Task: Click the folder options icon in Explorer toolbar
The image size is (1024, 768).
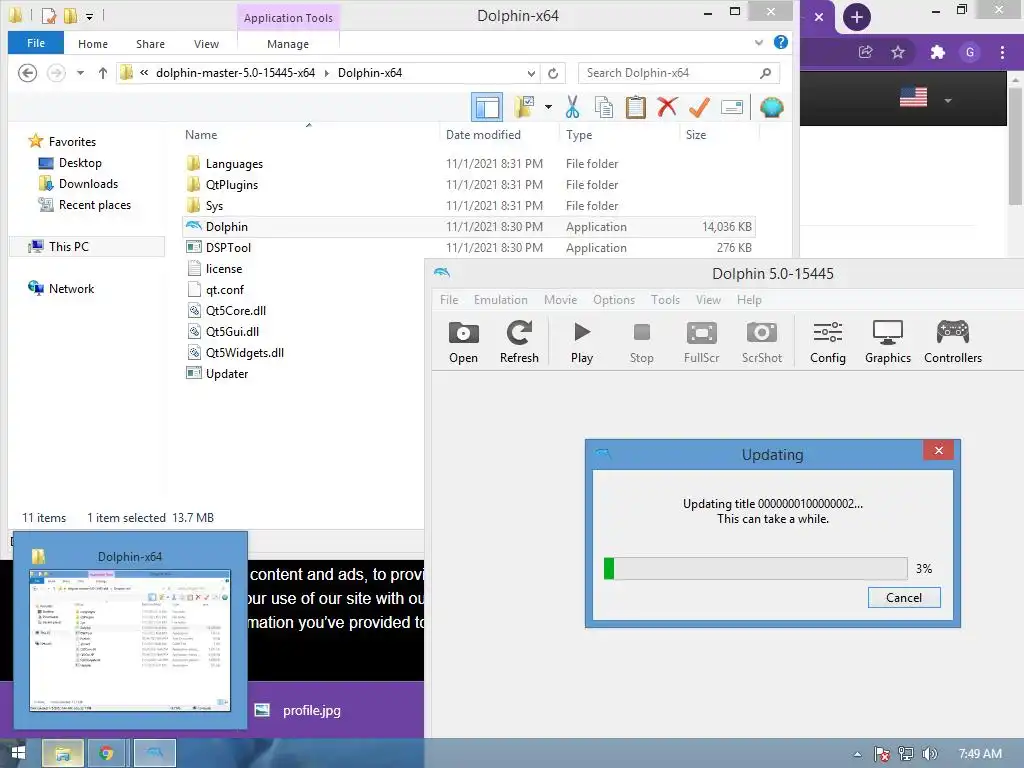Action: (x=524, y=107)
